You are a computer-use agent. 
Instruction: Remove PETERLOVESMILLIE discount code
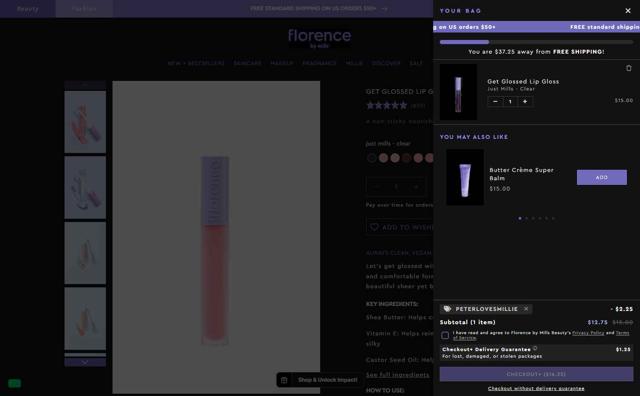click(526, 309)
